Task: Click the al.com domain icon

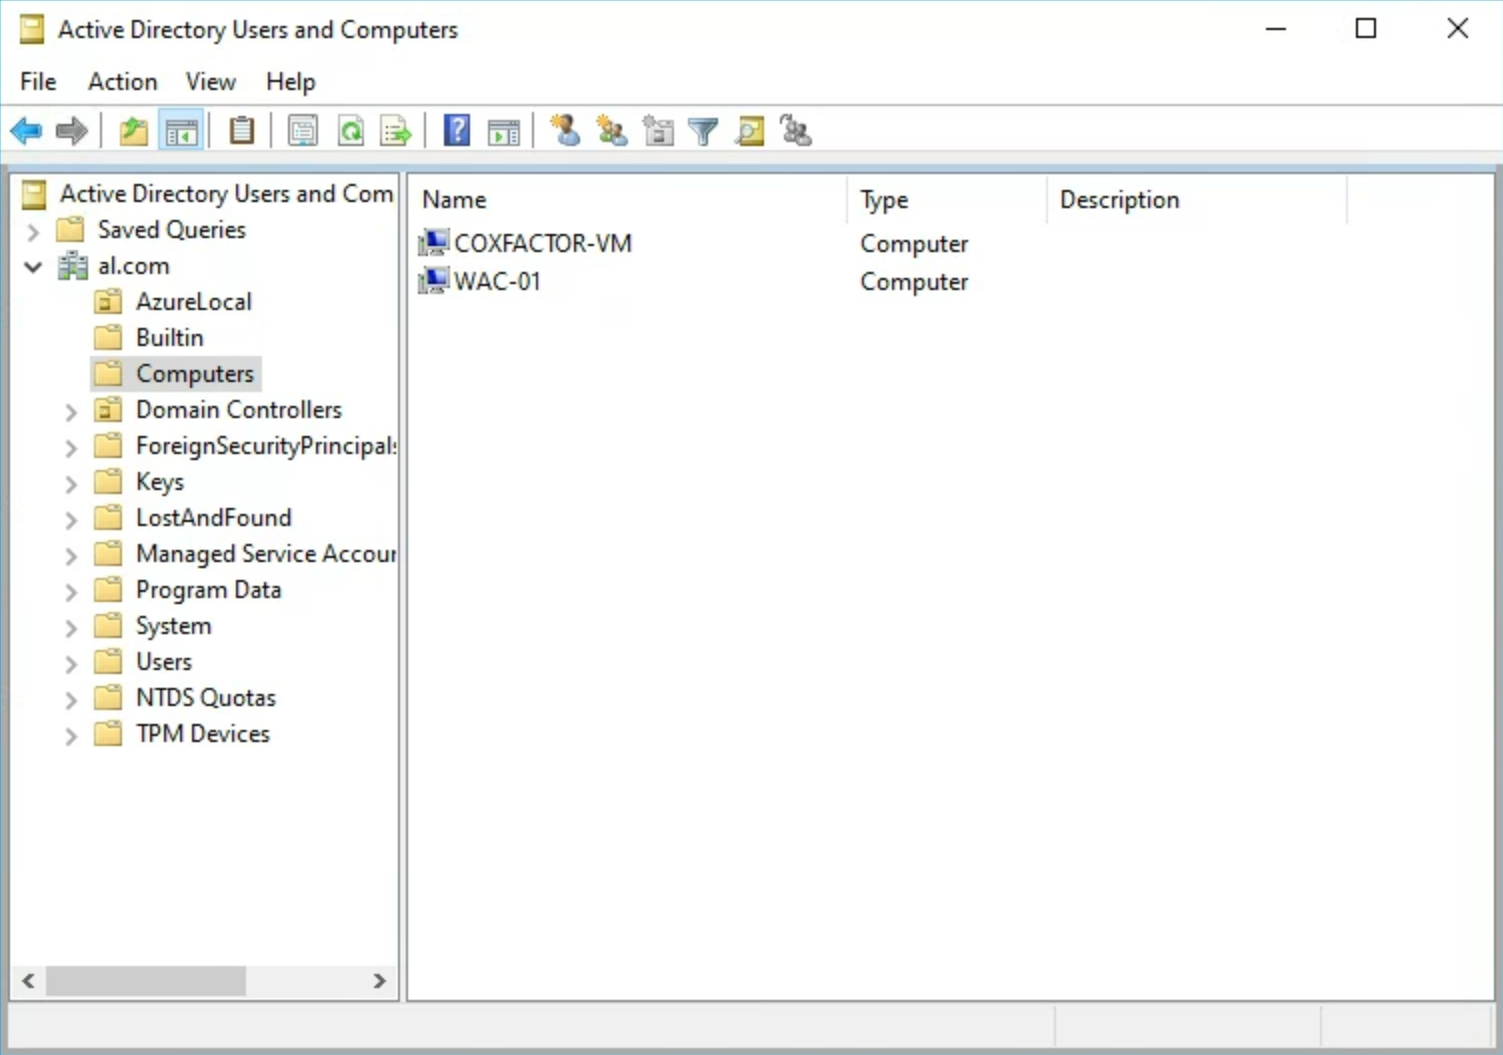Action: pos(73,266)
